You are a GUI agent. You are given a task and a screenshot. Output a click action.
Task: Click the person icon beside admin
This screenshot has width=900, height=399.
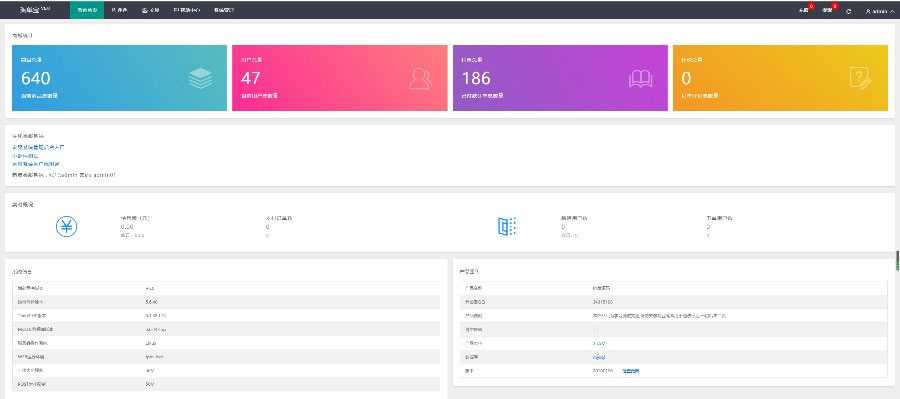pyautogui.click(x=868, y=11)
